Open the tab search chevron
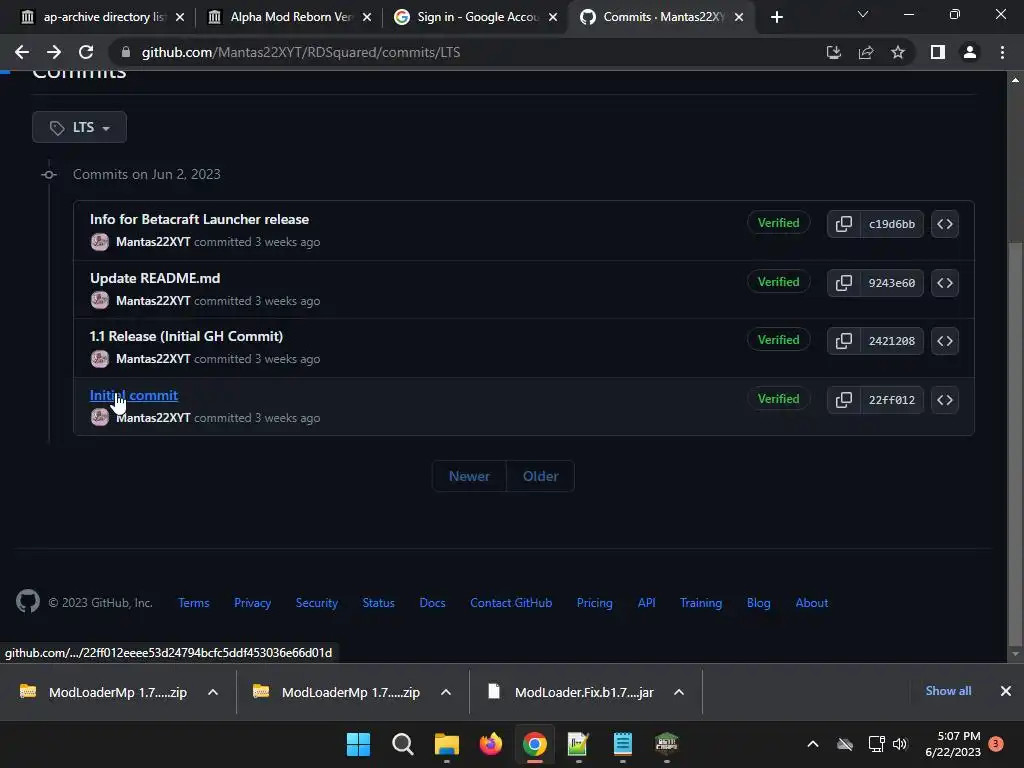This screenshot has height=768, width=1024. pos(863,14)
